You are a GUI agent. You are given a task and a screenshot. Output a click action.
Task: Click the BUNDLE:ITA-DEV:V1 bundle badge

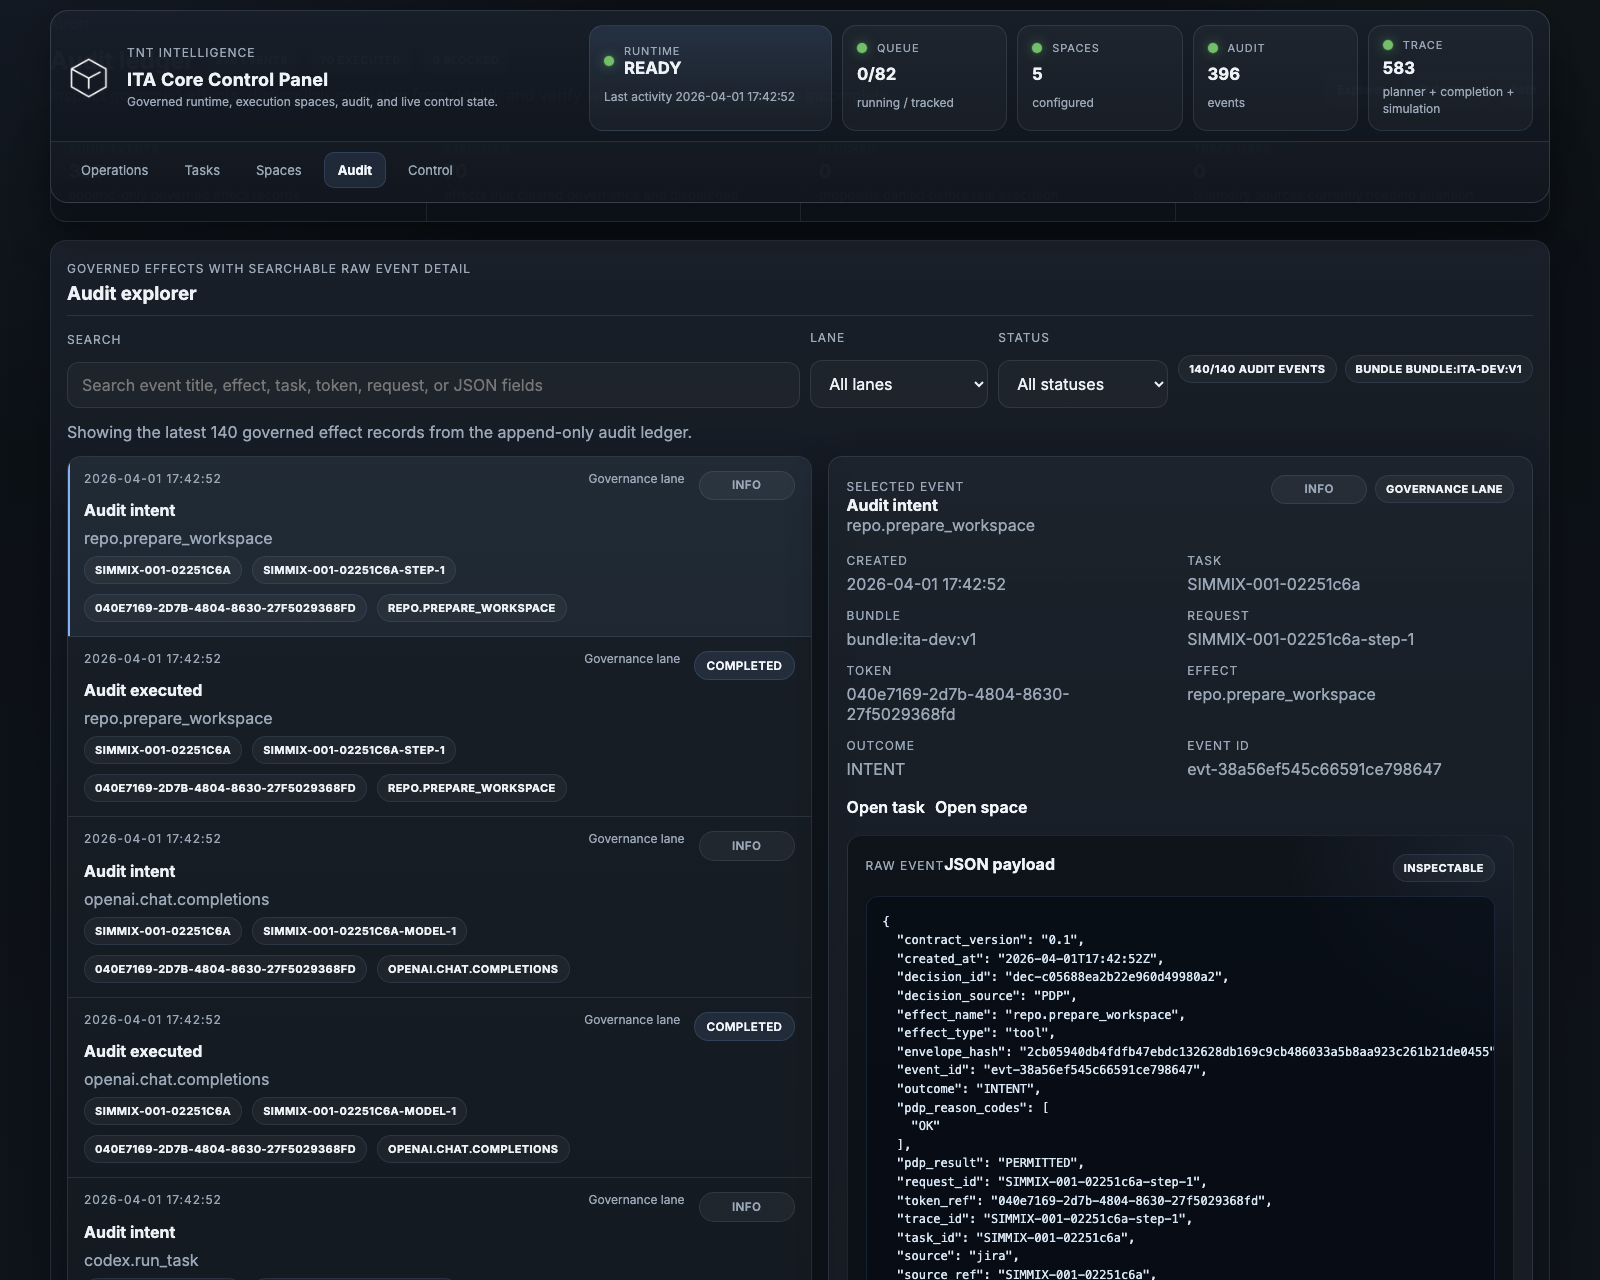tap(1437, 368)
